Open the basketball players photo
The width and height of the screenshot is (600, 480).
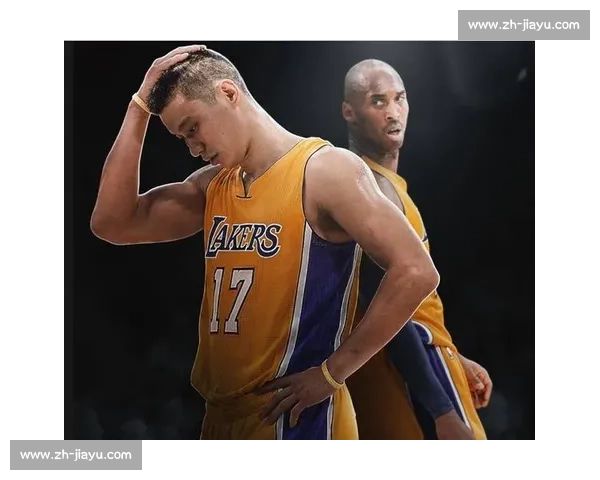[x=299, y=240]
